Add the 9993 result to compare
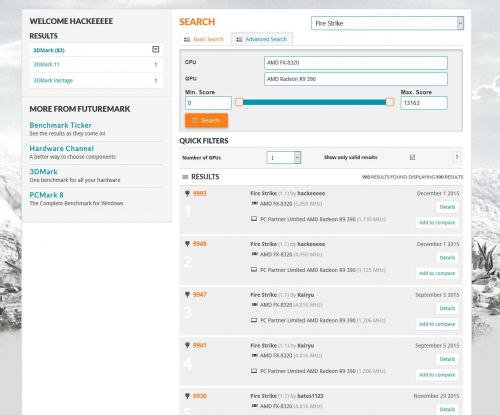 [x=437, y=222]
